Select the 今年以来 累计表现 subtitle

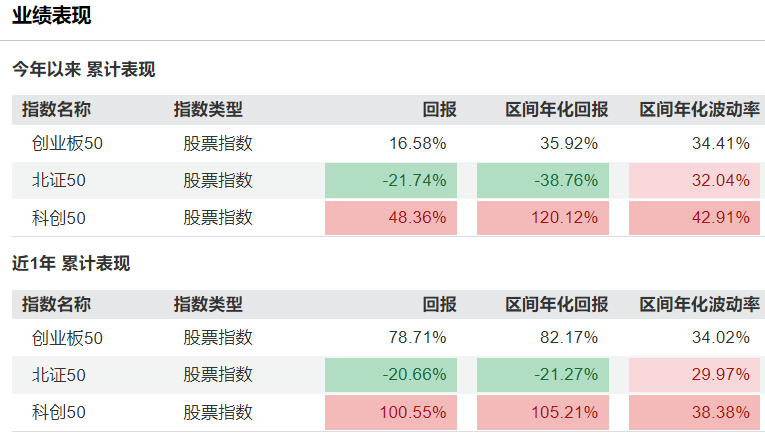point(83,69)
